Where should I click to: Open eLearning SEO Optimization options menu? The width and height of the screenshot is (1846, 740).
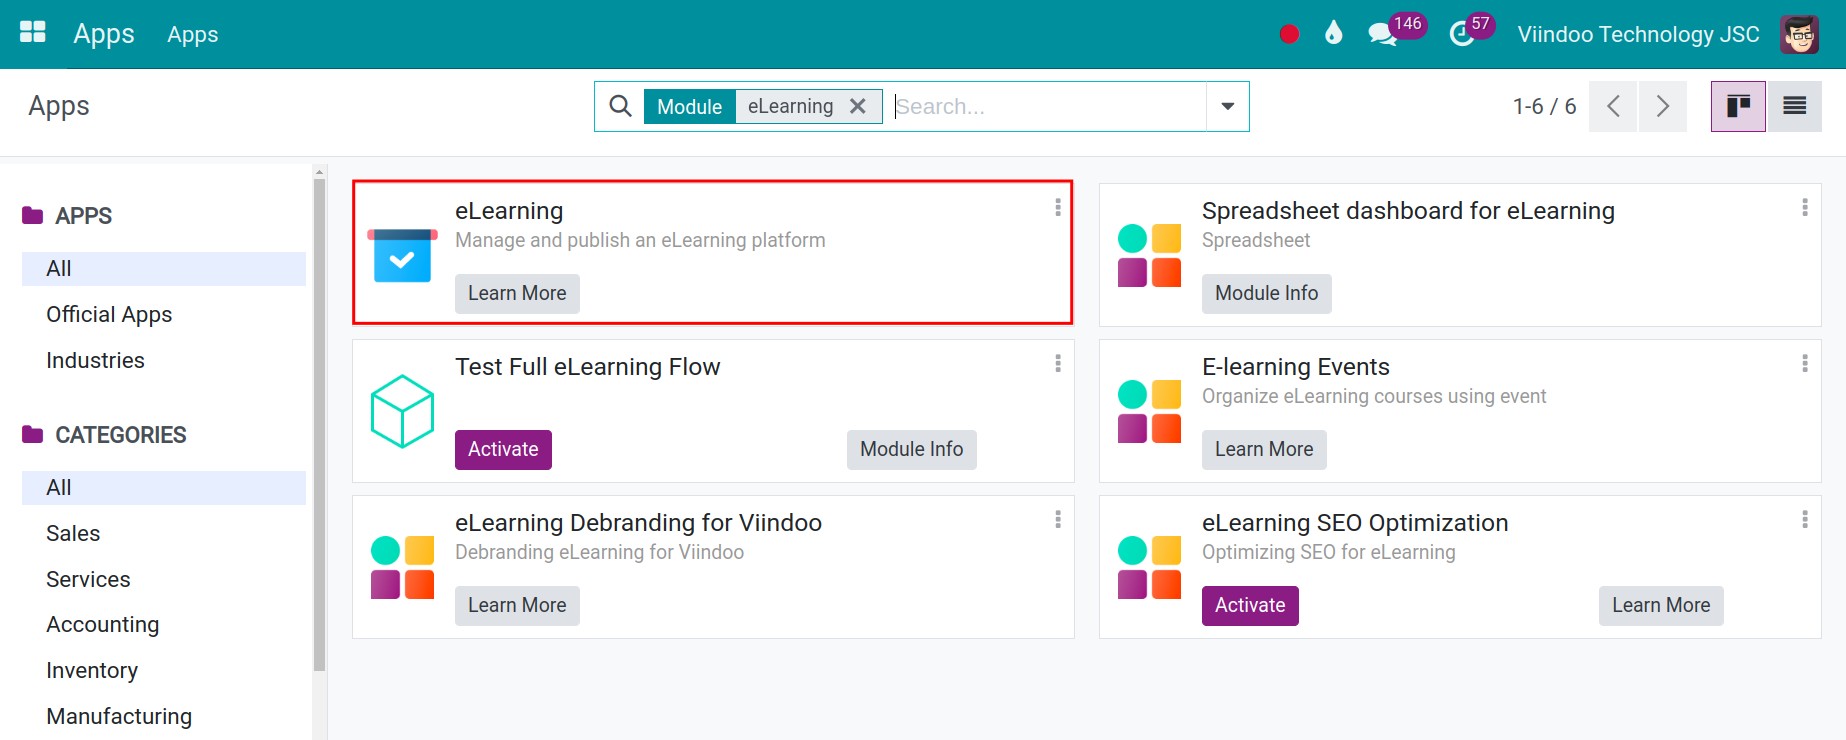[1804, 519]
